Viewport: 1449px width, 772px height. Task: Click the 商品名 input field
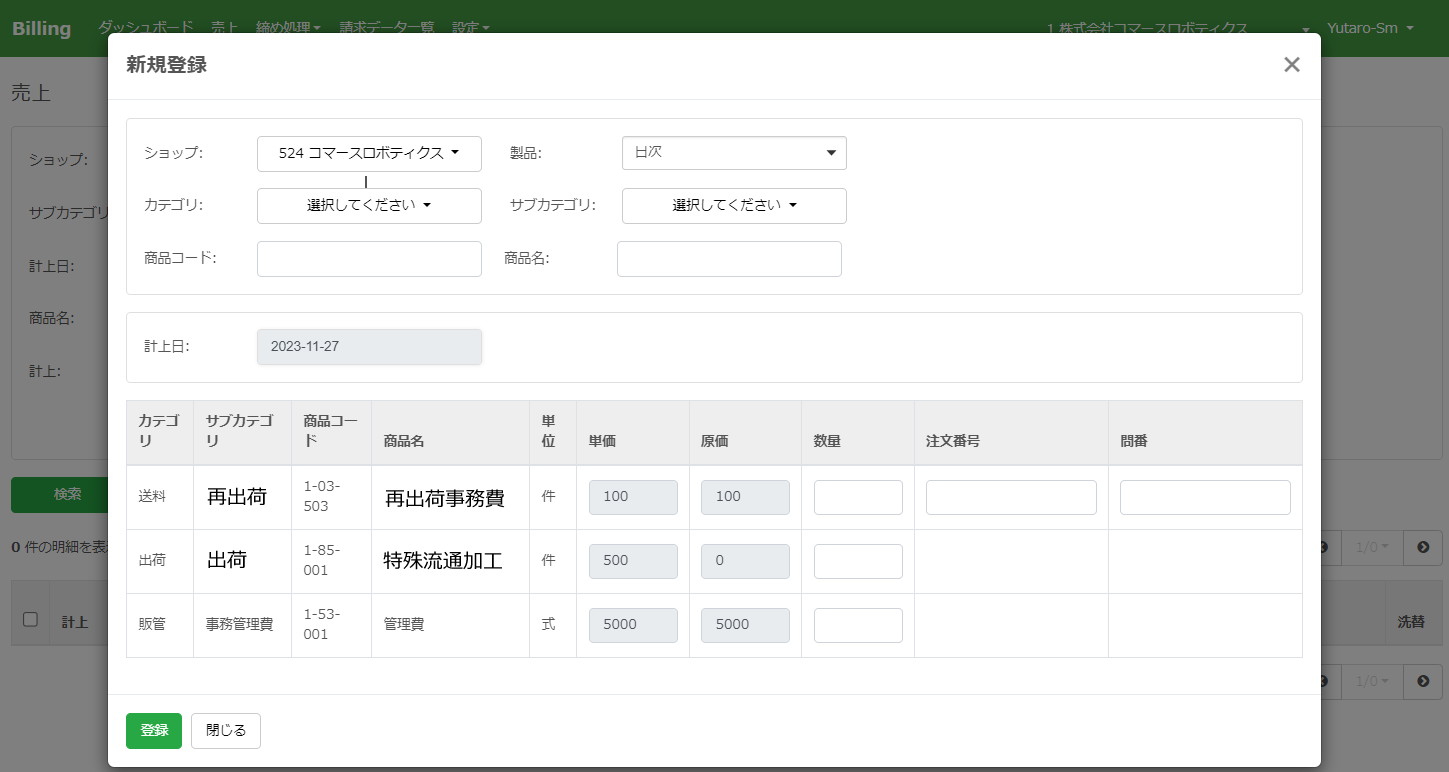point(729,258)
